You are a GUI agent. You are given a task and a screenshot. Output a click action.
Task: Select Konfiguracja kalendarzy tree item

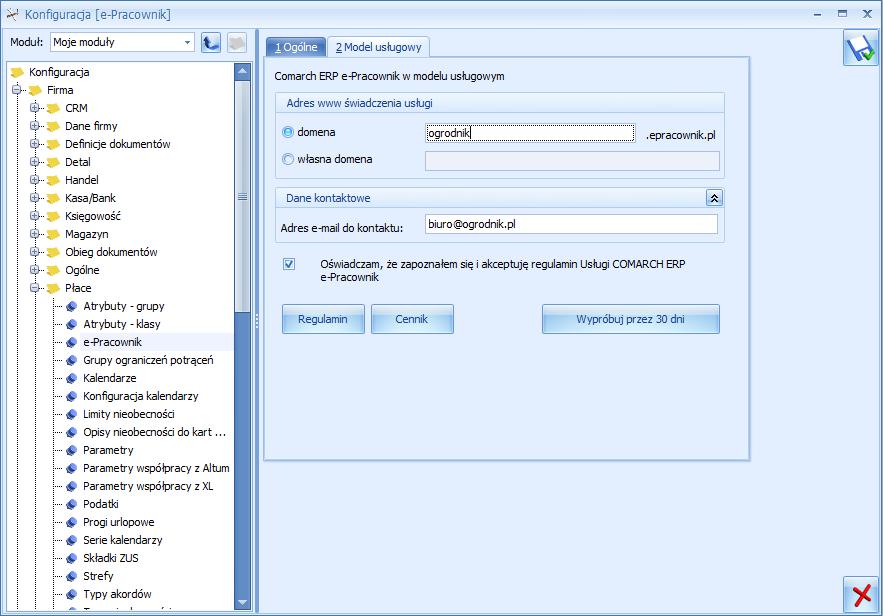pos(141,396)
